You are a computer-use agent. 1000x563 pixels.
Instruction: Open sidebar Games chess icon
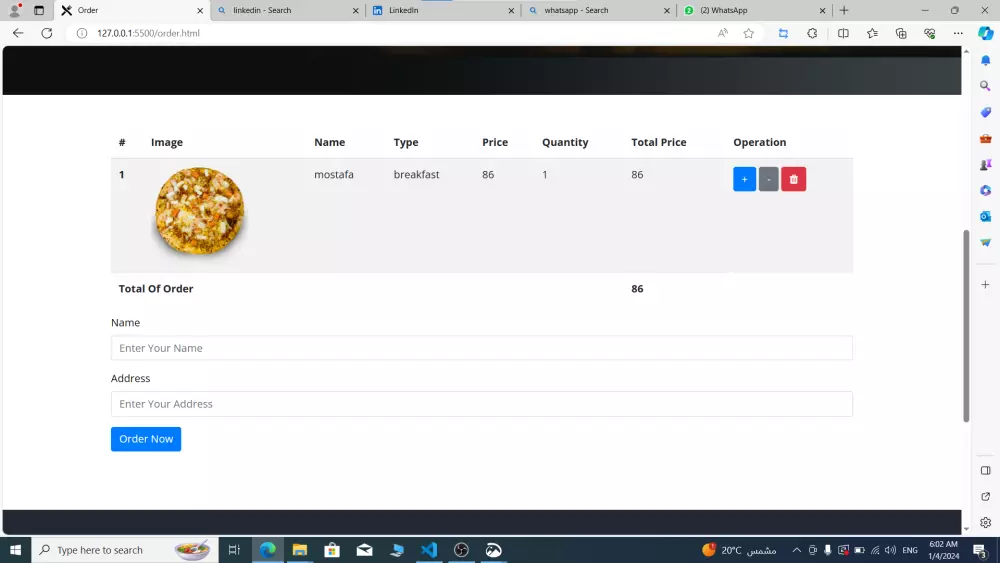click(985, 165)
